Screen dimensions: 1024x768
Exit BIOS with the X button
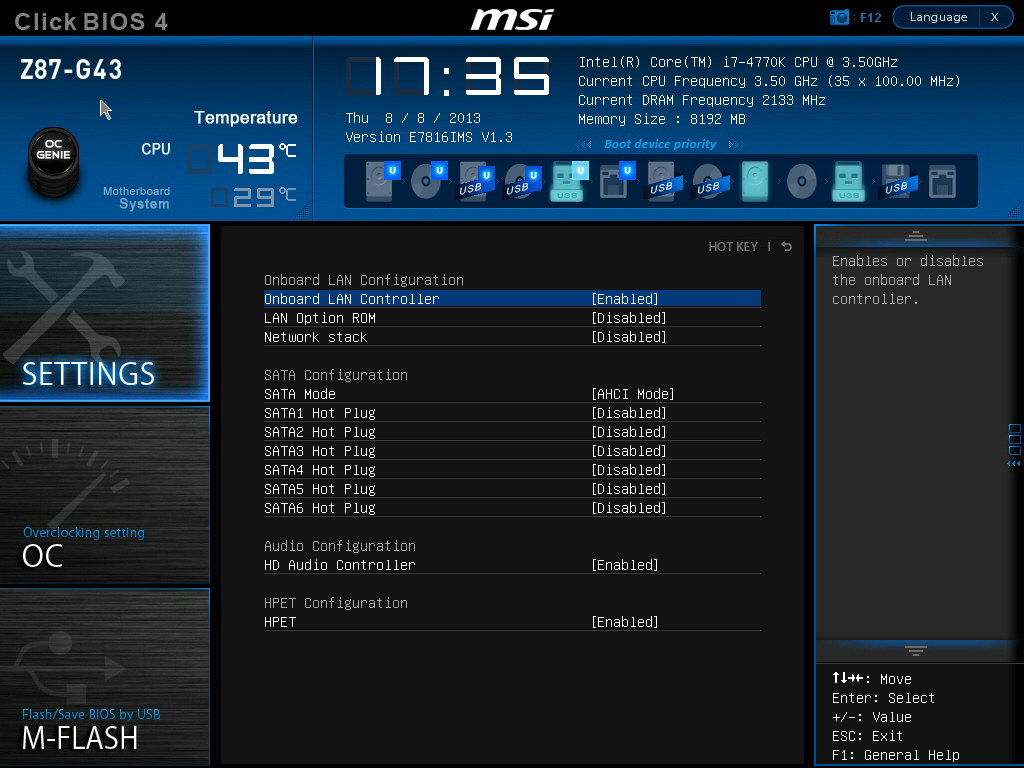pyautogui.click(x=995, y=17)
